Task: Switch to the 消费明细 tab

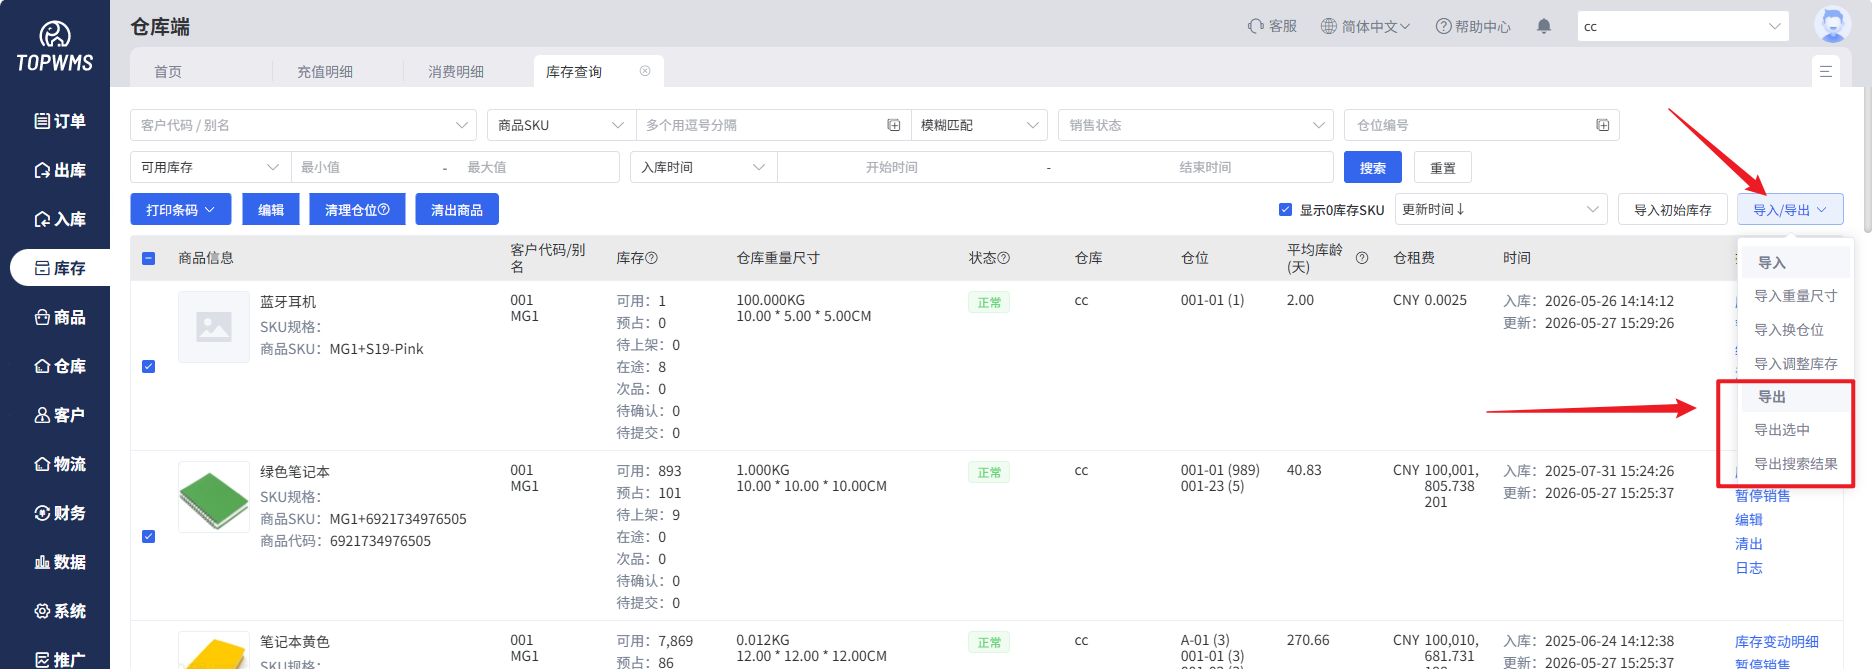Action: (456, 71)
